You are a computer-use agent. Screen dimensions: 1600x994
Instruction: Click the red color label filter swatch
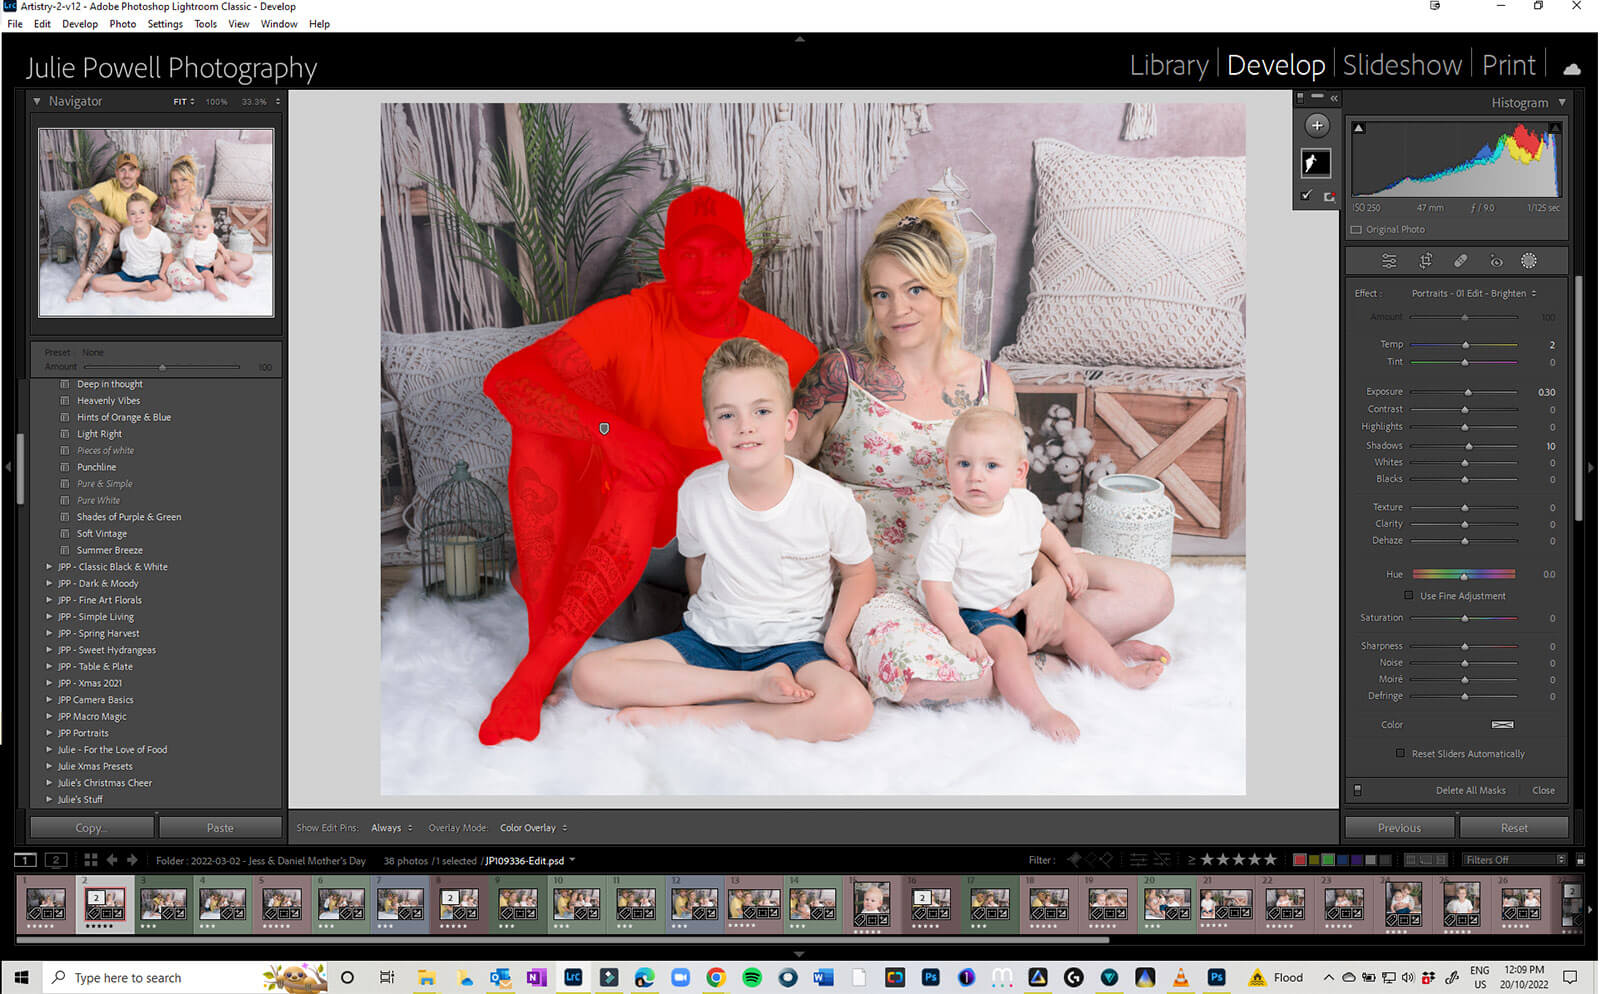coord(1299,860)
